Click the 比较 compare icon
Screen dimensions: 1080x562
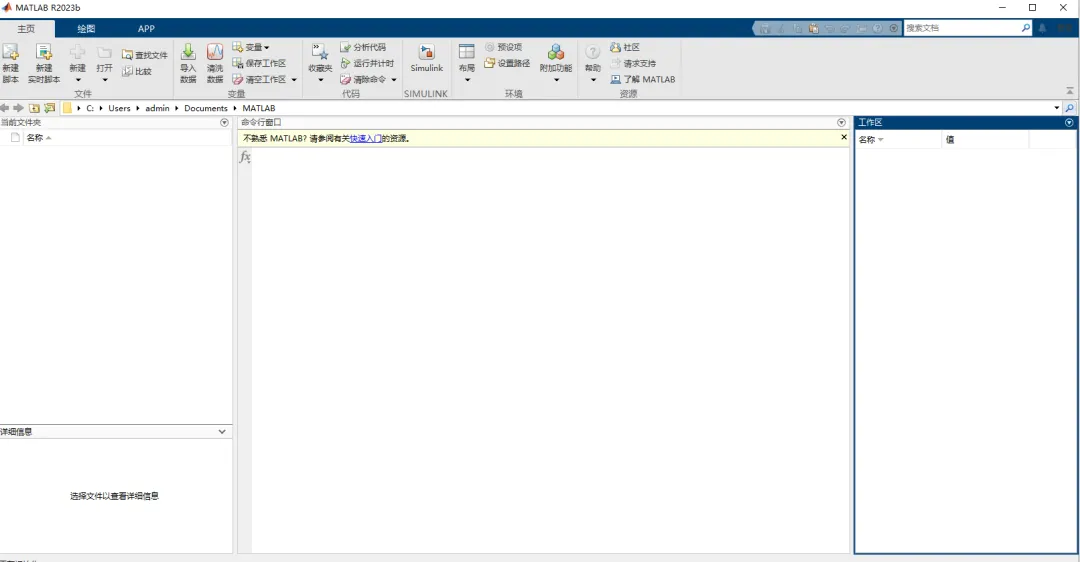pyautogui.click(x=127, y=71)
